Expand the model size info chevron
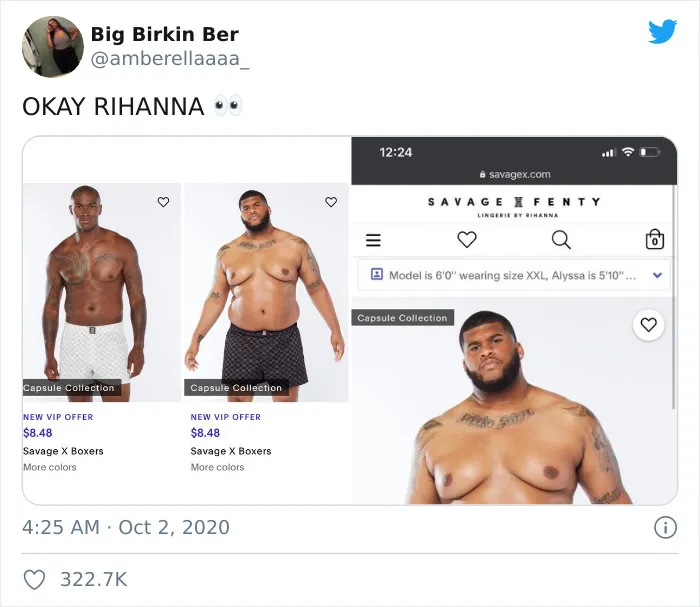Image resolution: width=700 pixels, height=607 pixels. click(657, 275)
